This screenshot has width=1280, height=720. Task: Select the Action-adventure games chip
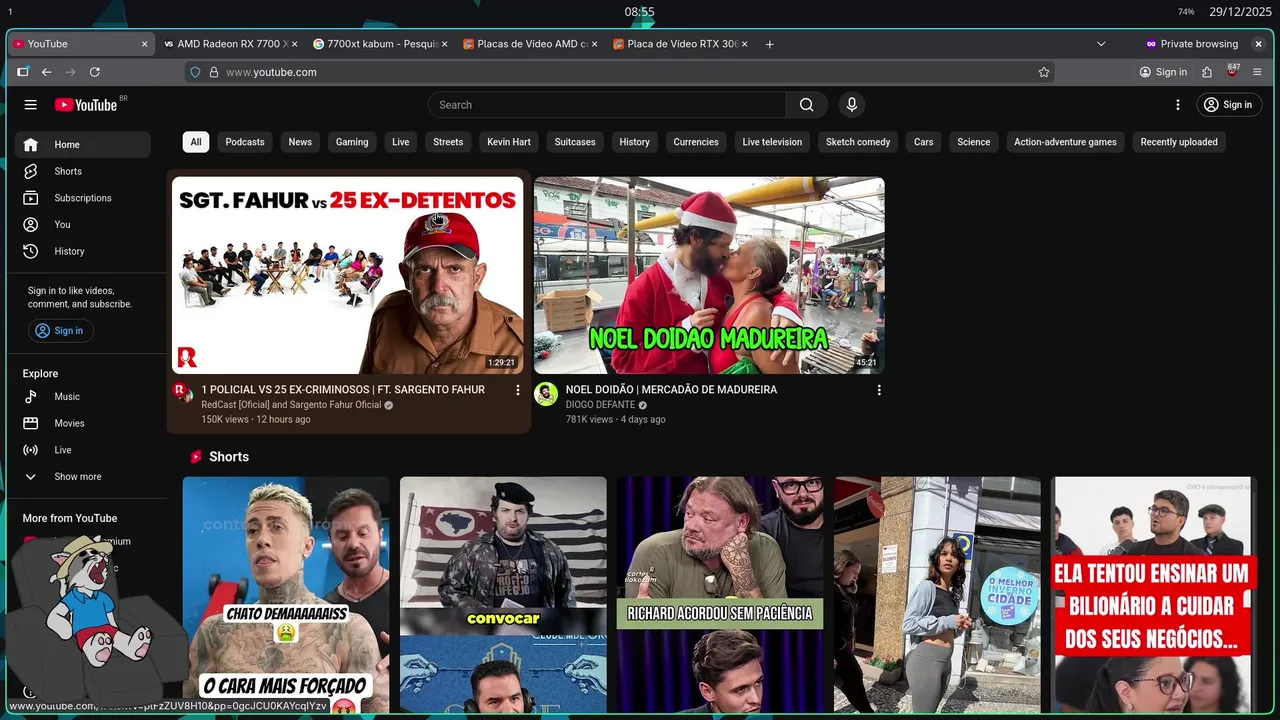coord(1065,142)
